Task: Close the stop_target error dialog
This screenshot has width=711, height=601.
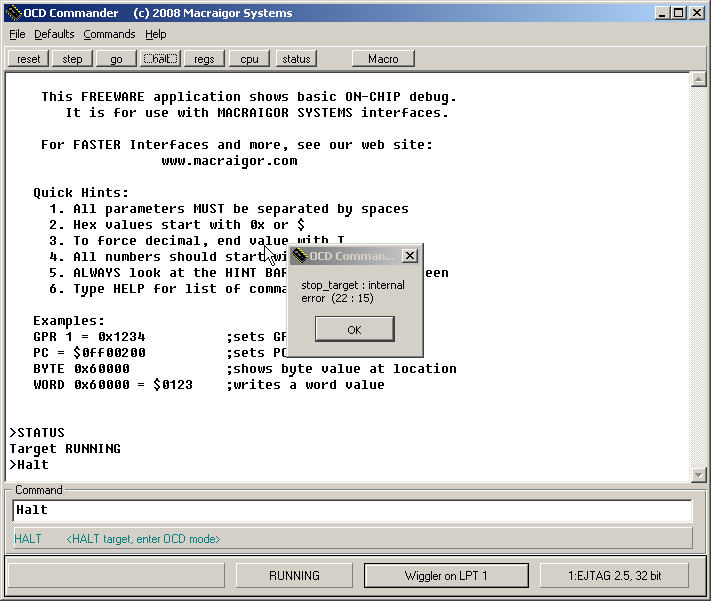Action: point(410,256)
